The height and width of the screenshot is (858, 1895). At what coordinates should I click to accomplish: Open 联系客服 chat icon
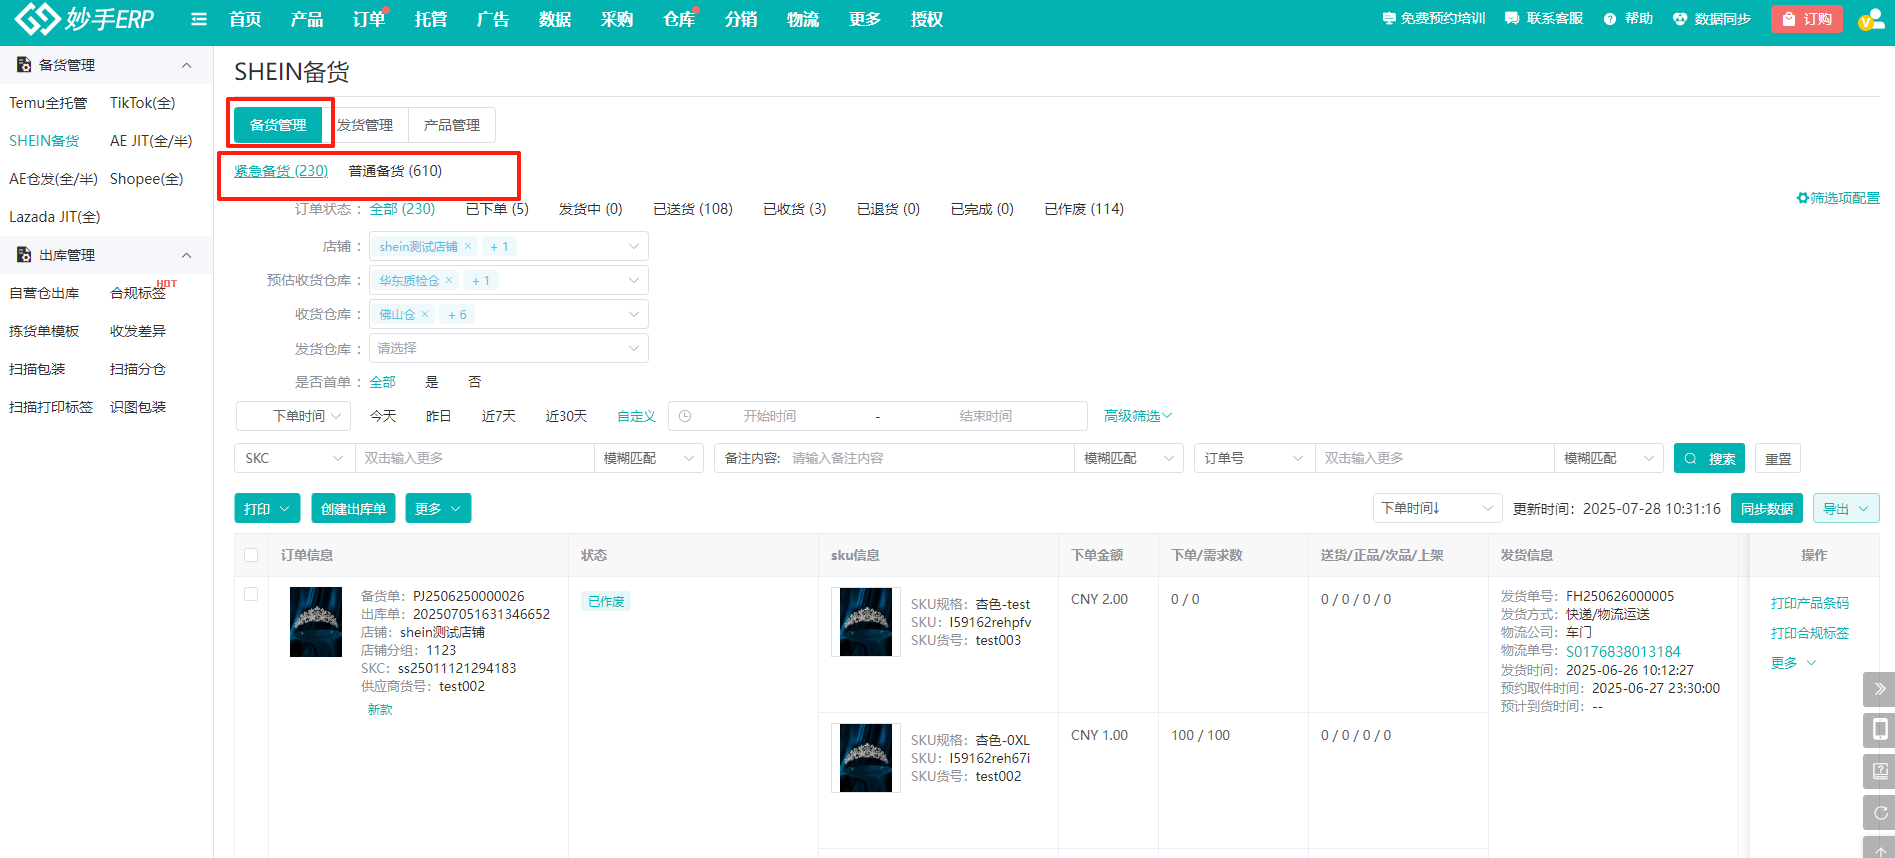coord(1512,19)
